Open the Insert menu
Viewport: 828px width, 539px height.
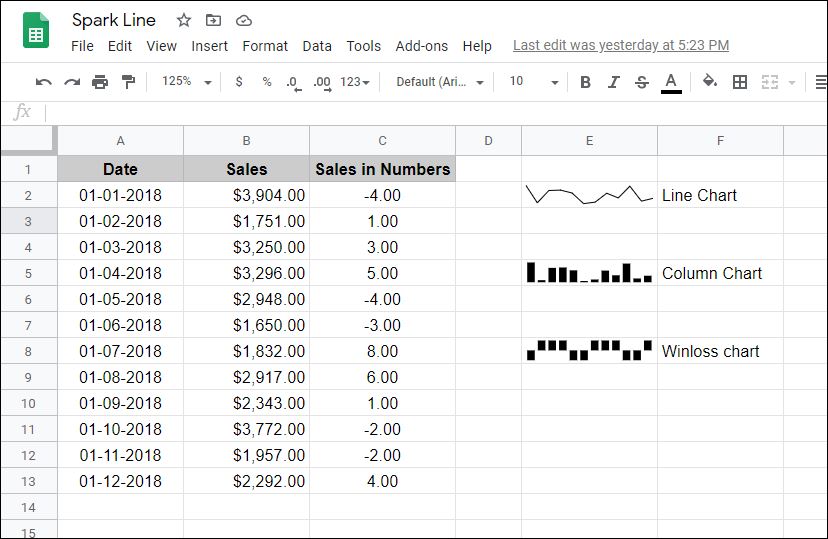tap(210, 46)
